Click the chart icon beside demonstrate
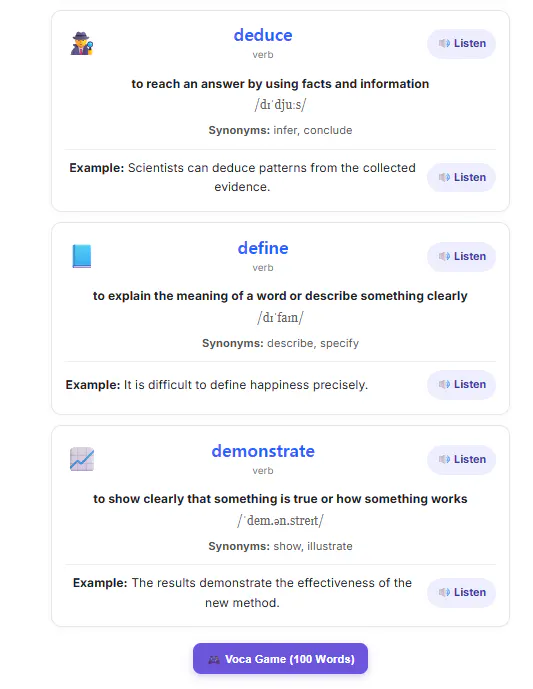533x689 pixels. pyautogui.click(x=82, y=459)
